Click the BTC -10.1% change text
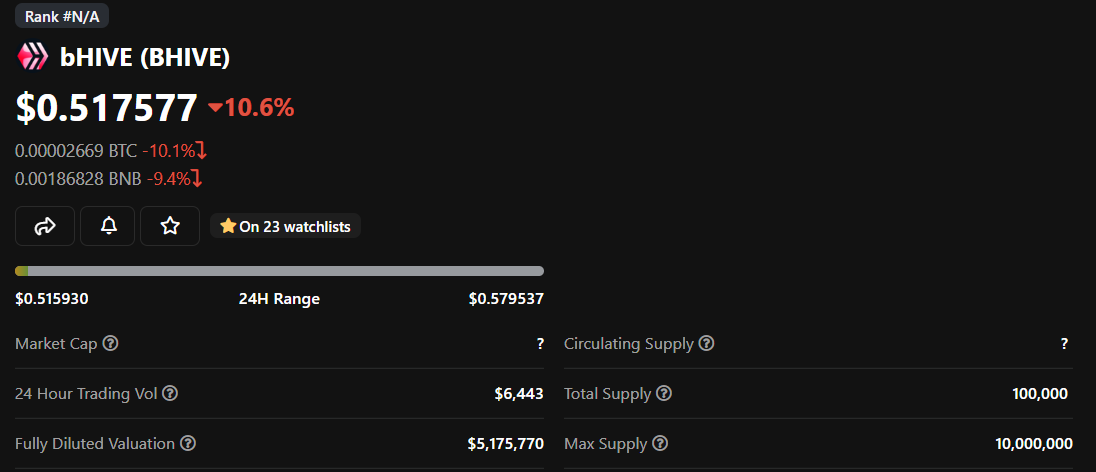Image resolution: width=1096 pixels, height=472 pixels. pos(174,151)
